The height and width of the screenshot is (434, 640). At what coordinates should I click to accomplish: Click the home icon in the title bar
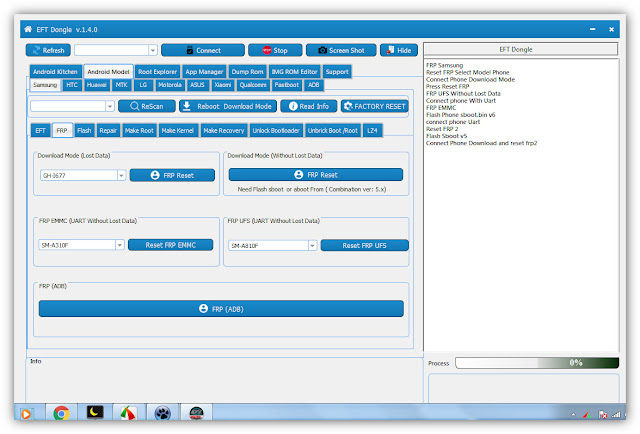click(x=28, y=29)
